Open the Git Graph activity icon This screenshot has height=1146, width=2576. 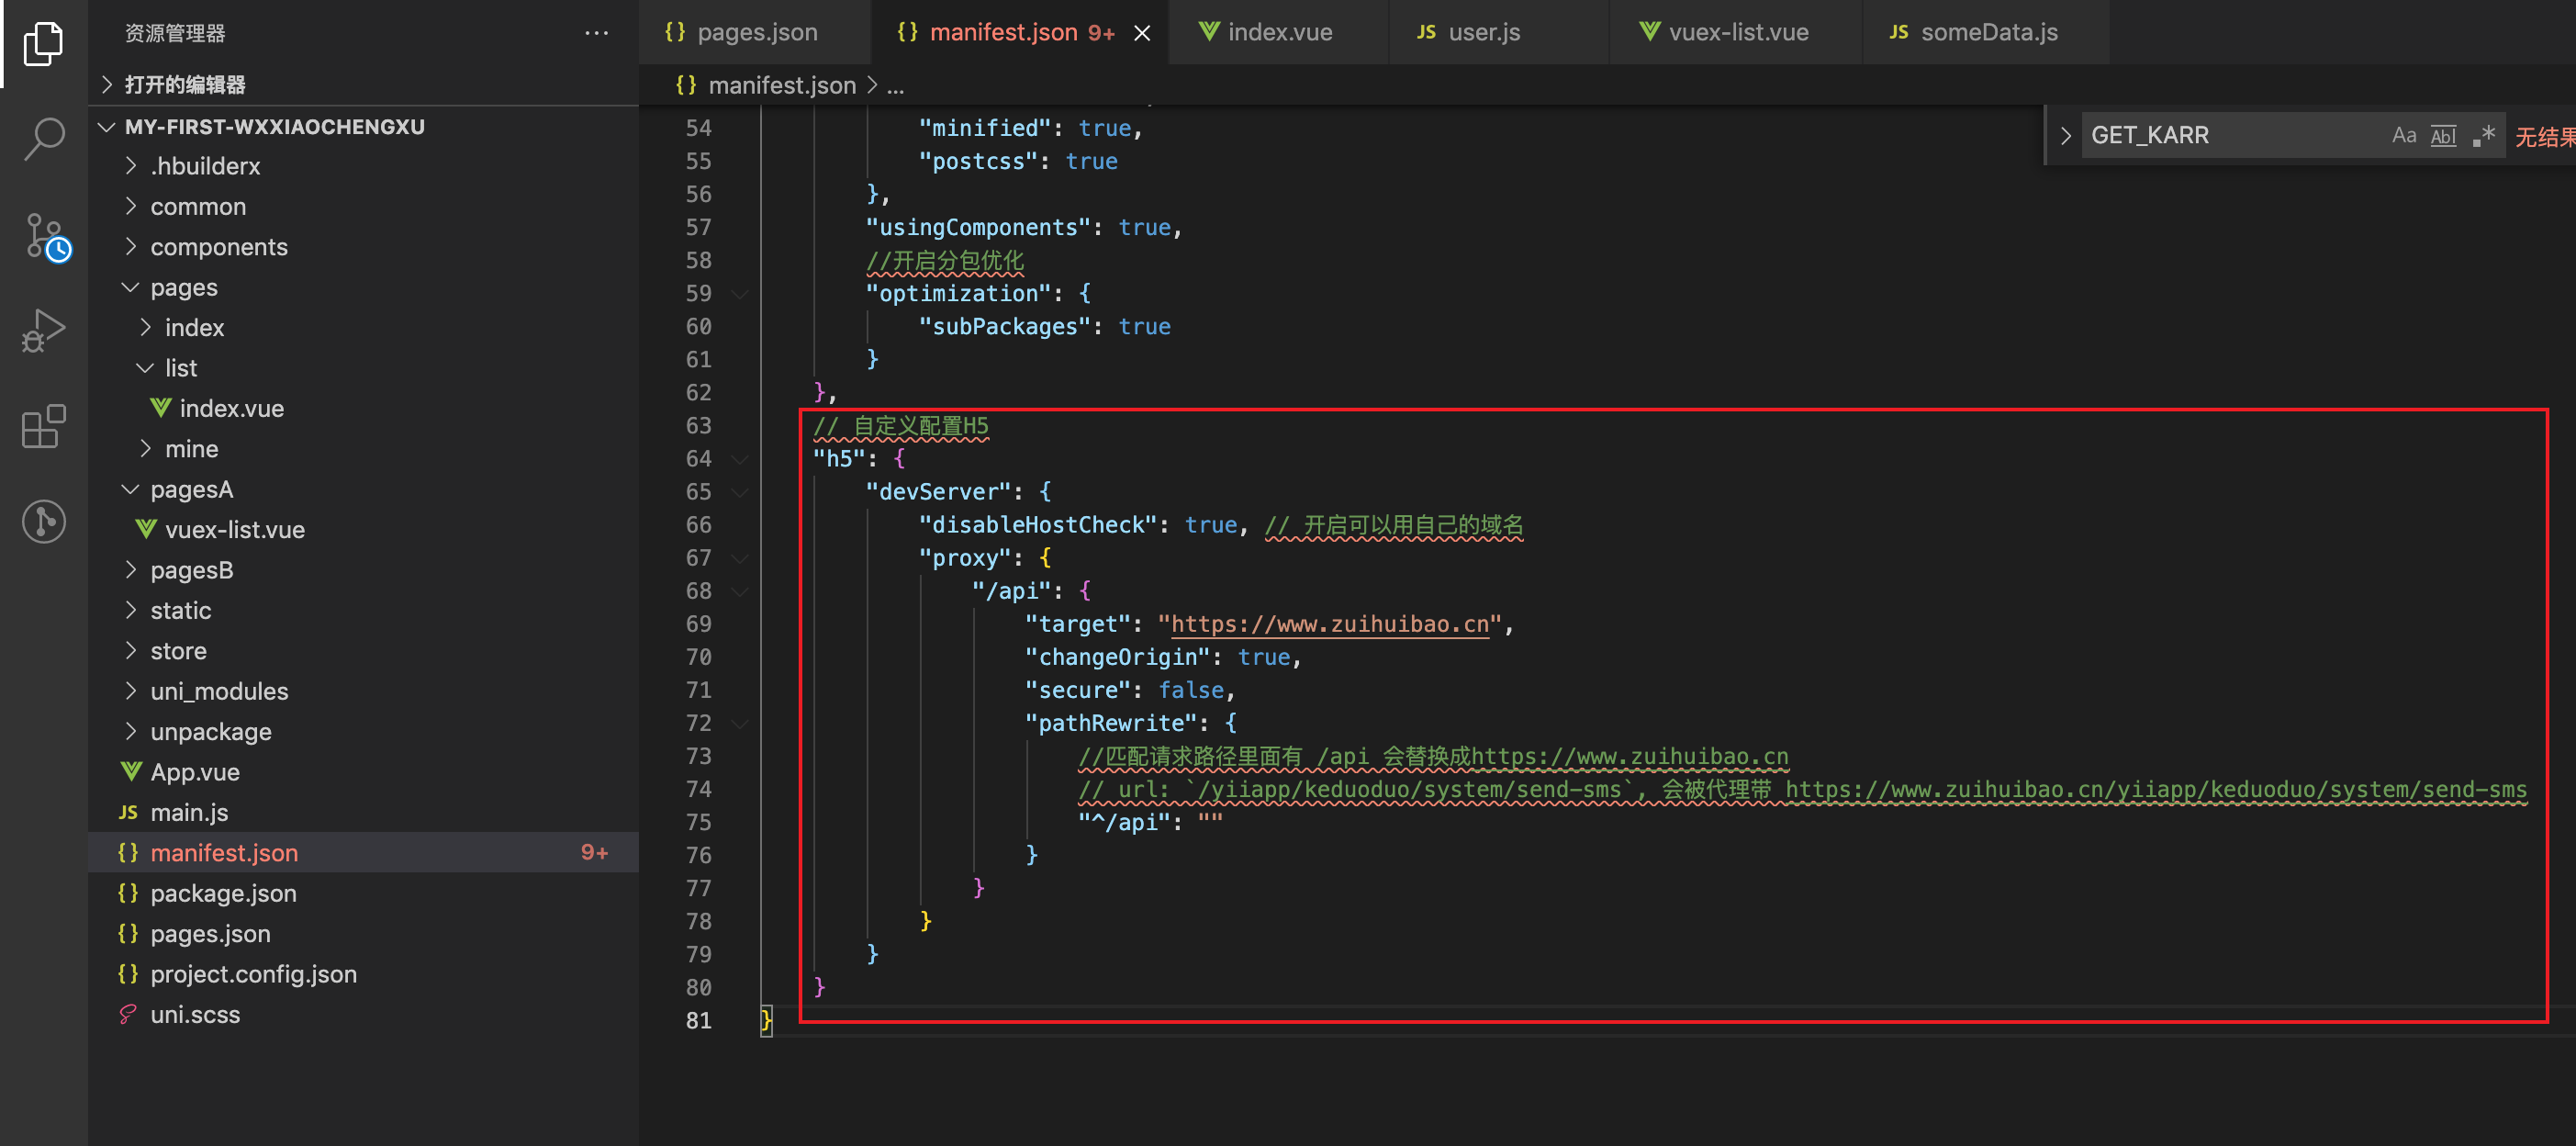click(43, 521)
